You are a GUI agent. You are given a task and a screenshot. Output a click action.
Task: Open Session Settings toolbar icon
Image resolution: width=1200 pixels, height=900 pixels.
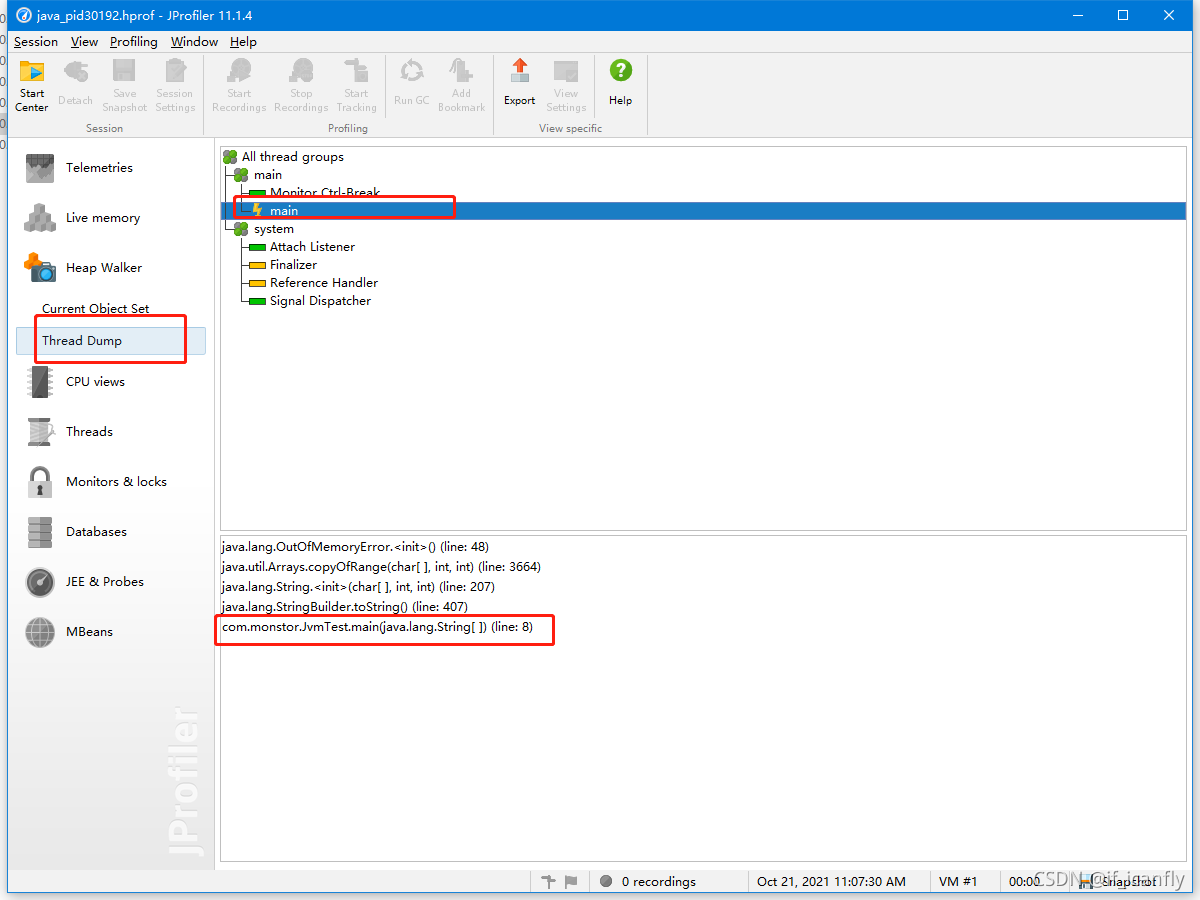pos(175,72)
